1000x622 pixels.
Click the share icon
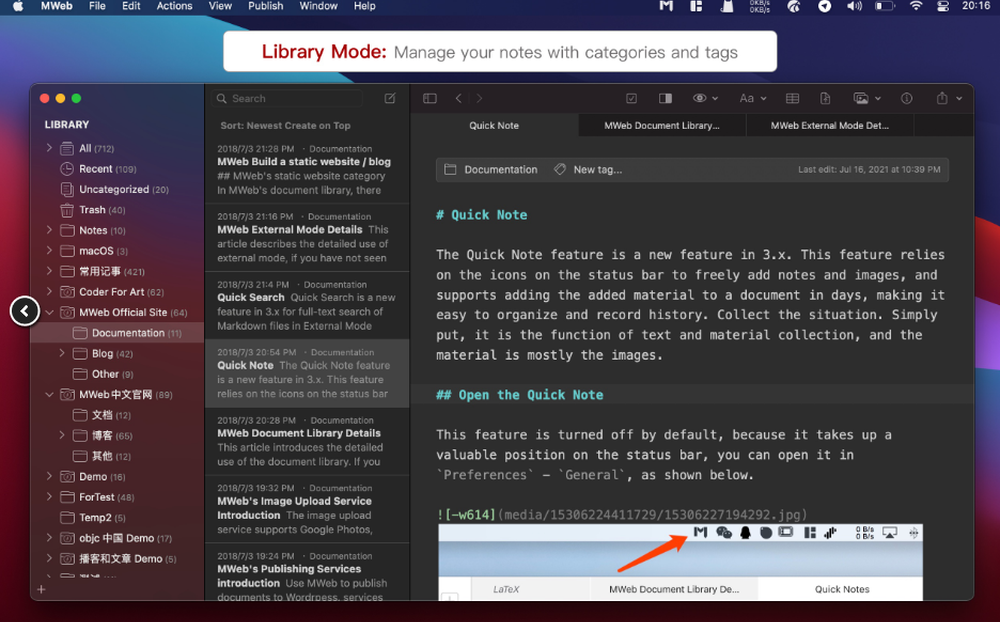pyautogui.click(x=942, y=98)
